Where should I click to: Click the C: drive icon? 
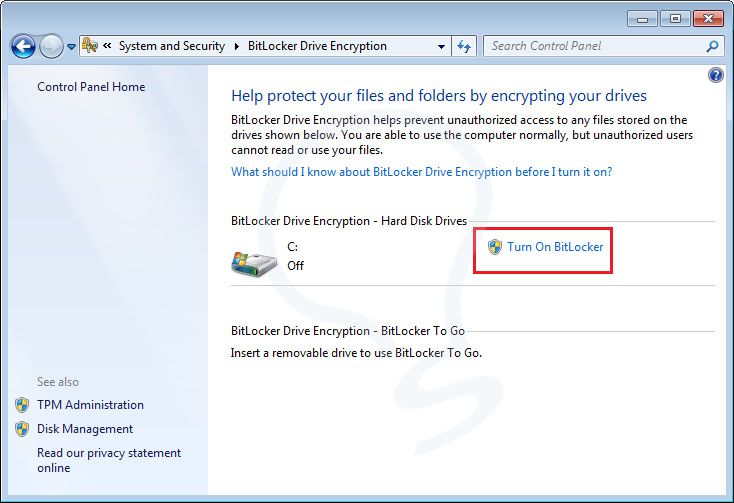[254, 261]
